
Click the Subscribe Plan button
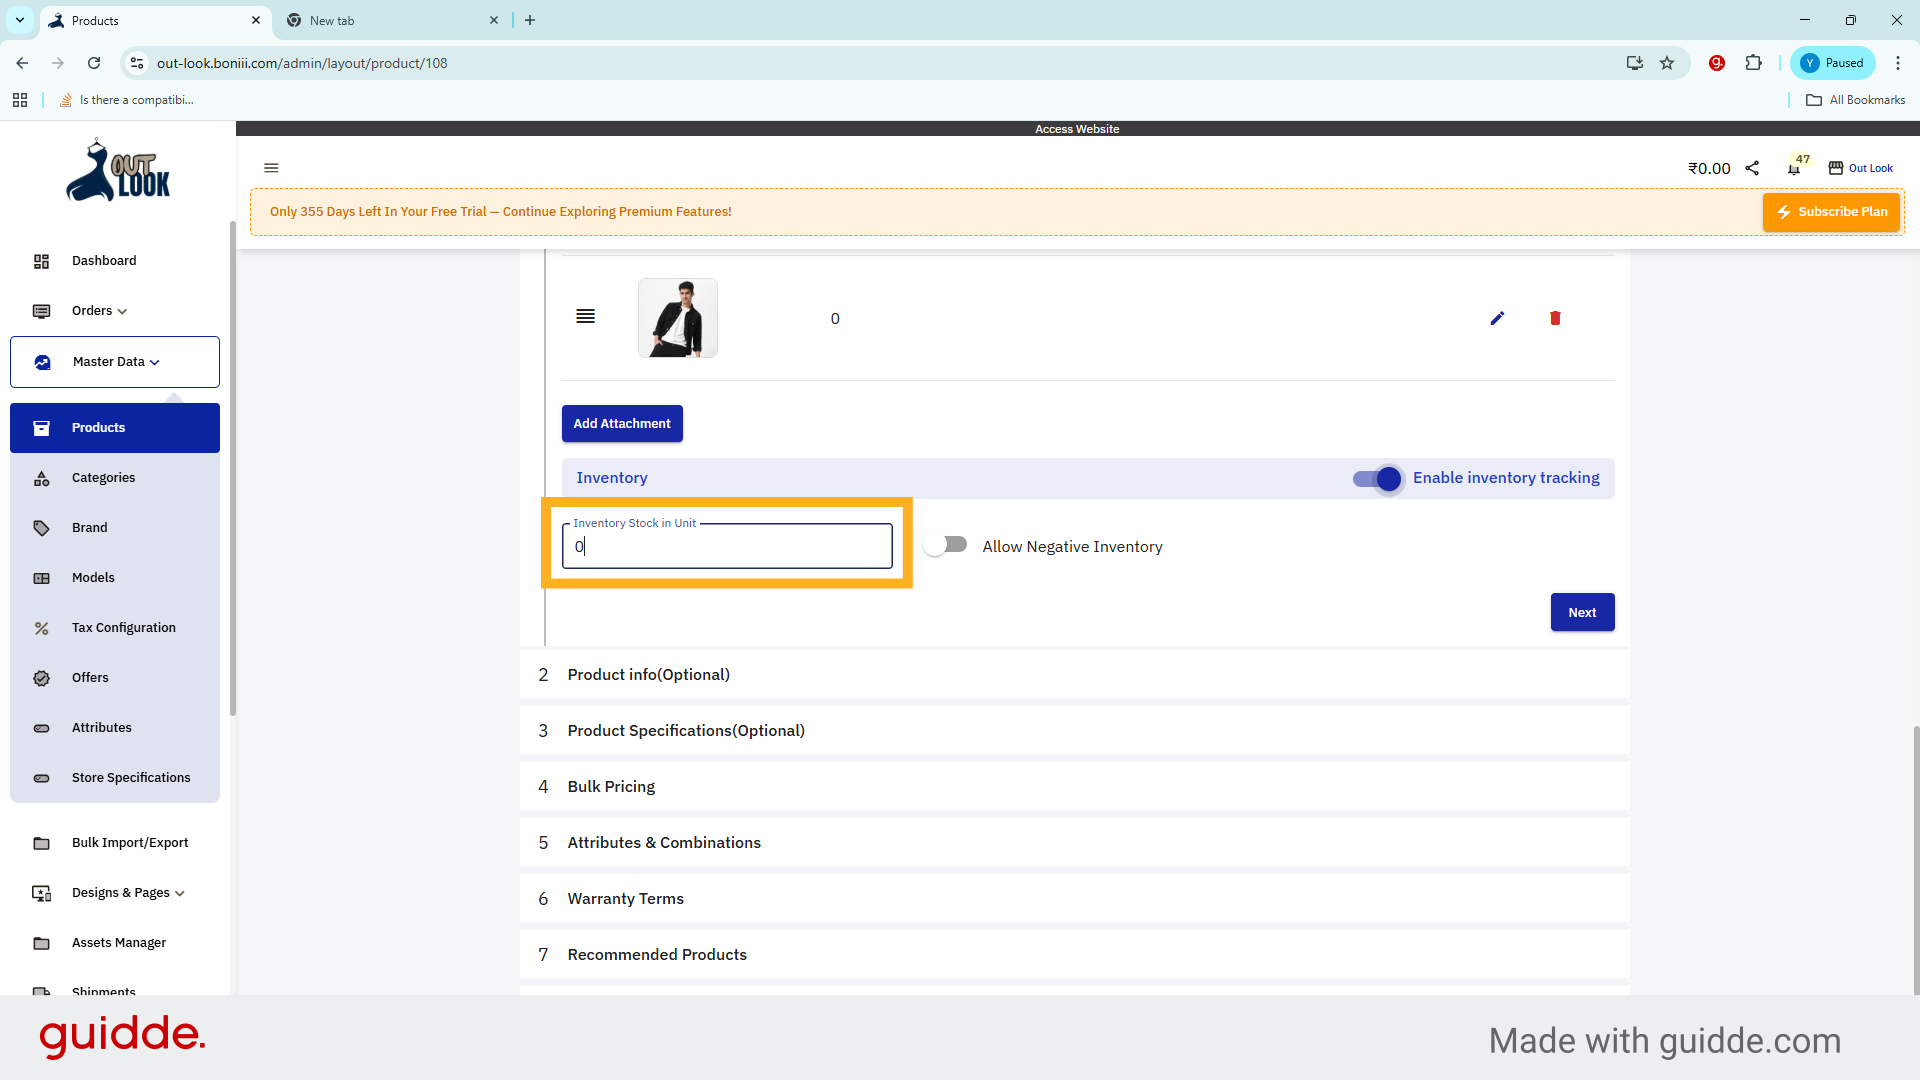(1831, 212)
